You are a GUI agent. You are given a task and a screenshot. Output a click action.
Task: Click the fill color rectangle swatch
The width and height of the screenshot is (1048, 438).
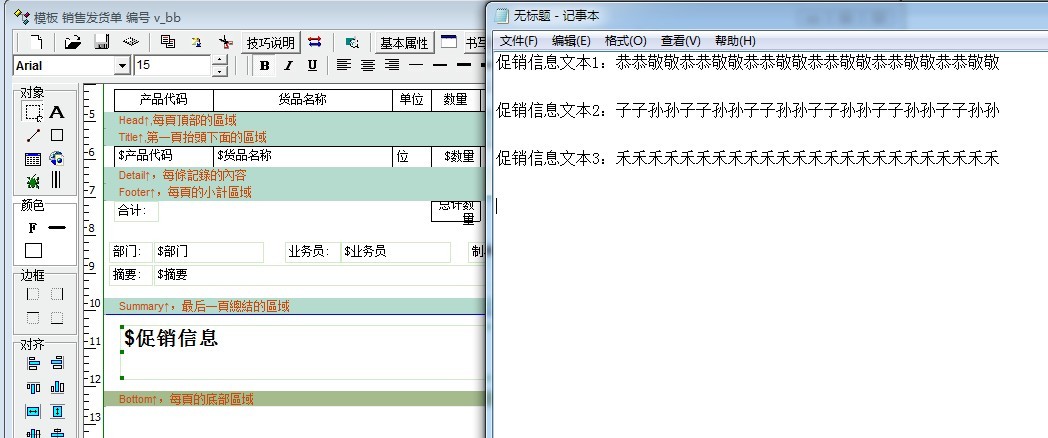33,250
